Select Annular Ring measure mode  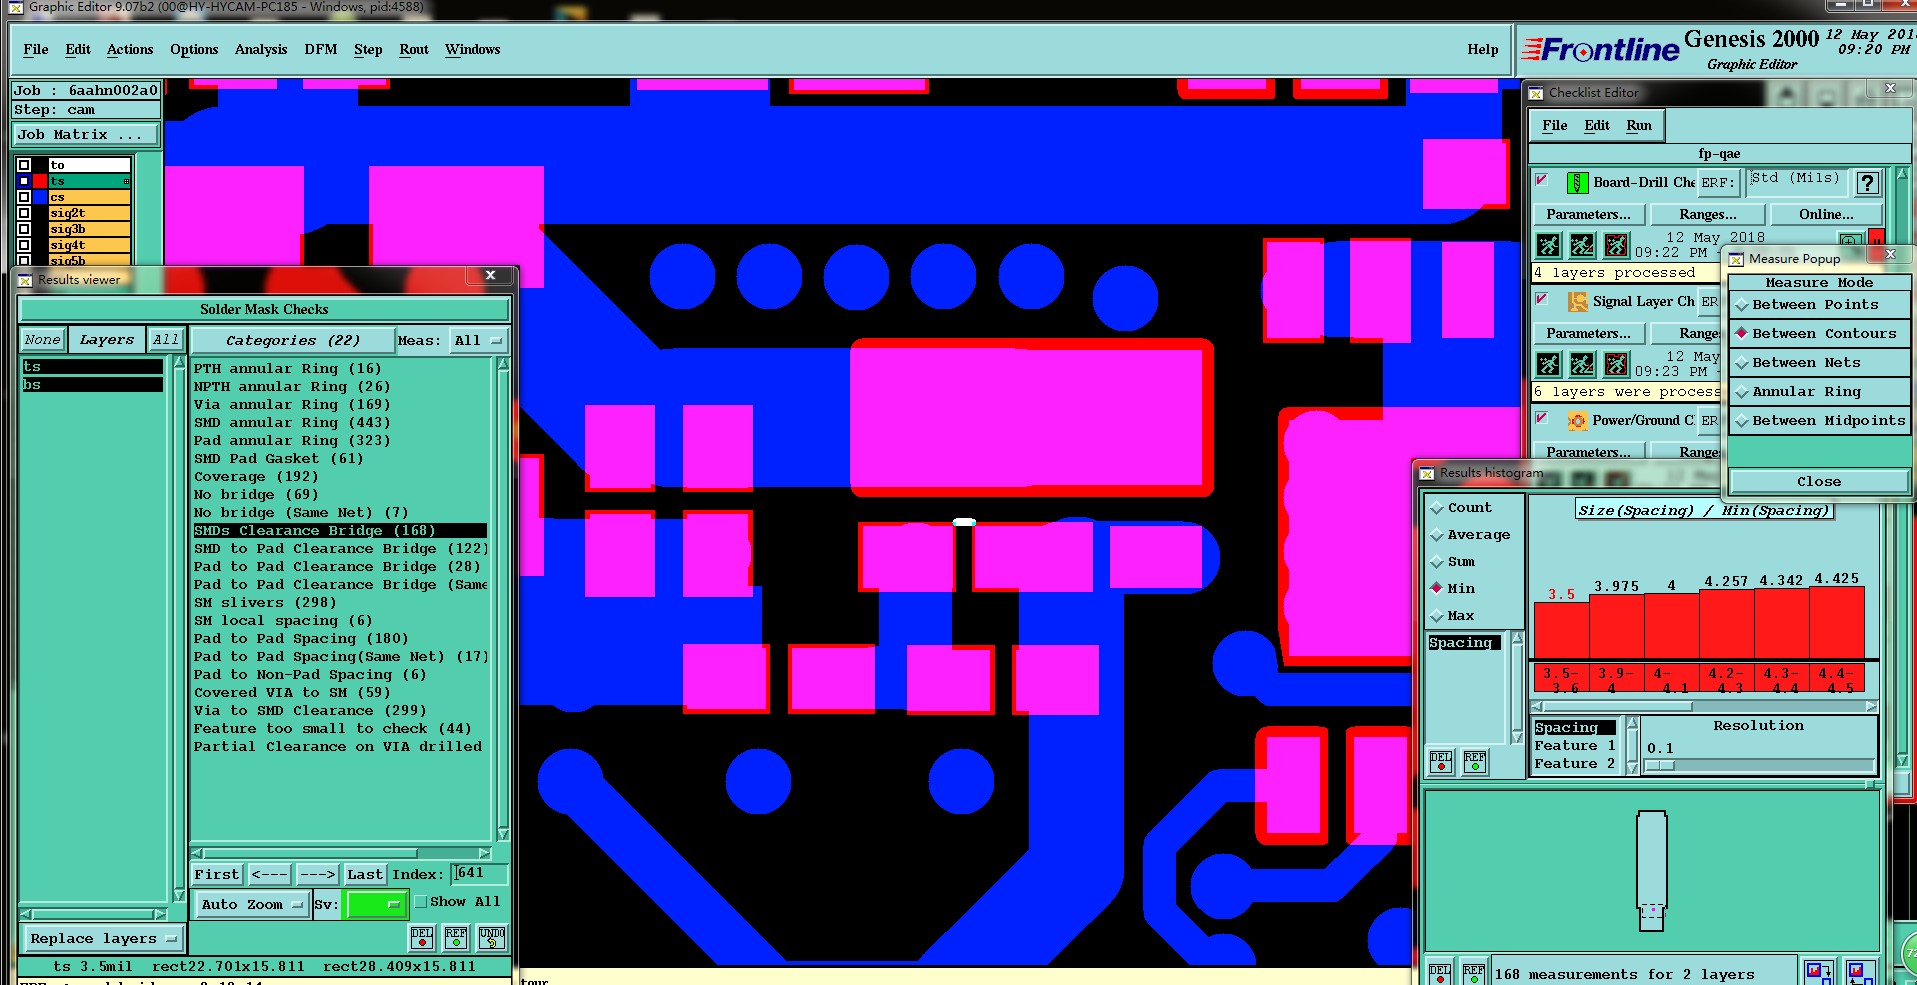pos(1819,392)
